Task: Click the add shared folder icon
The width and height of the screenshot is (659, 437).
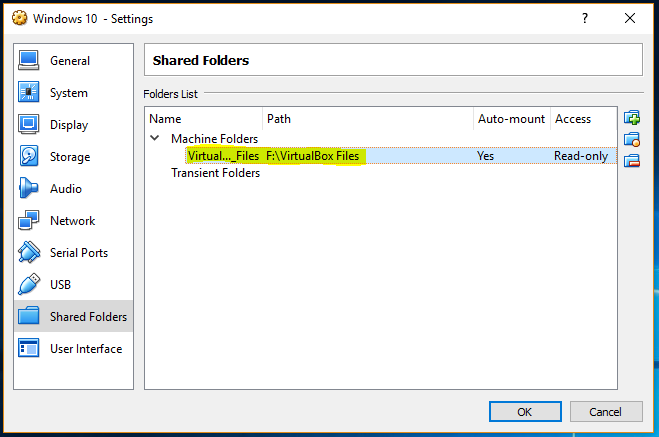Action: pyautogui.click(x=631, y=118)
